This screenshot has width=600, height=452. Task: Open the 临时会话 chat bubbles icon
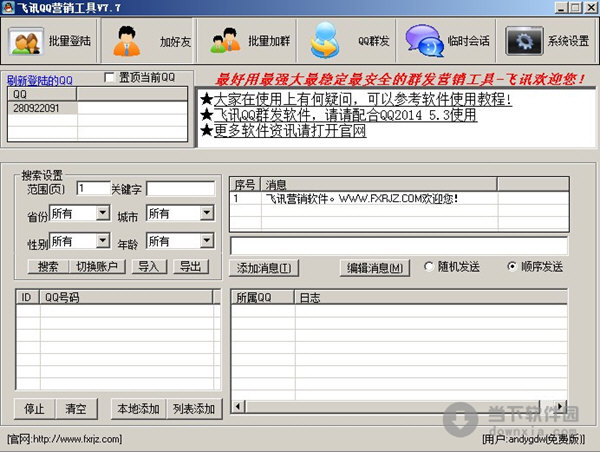[x=424, y=41]
